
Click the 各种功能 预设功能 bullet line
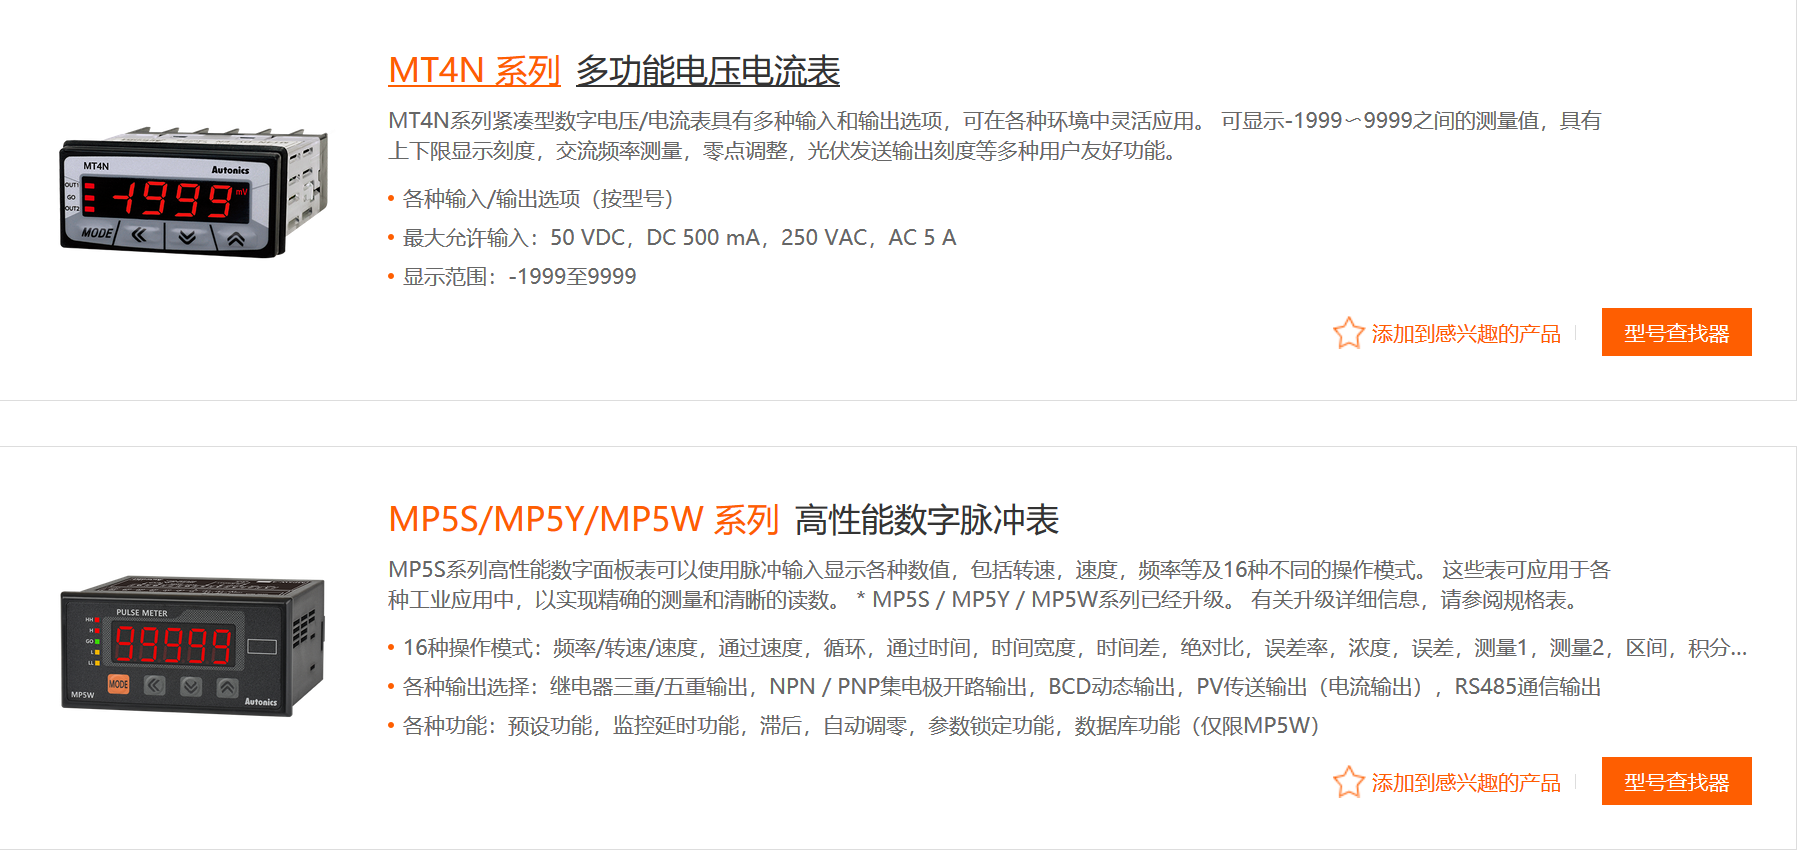[860, 726]
